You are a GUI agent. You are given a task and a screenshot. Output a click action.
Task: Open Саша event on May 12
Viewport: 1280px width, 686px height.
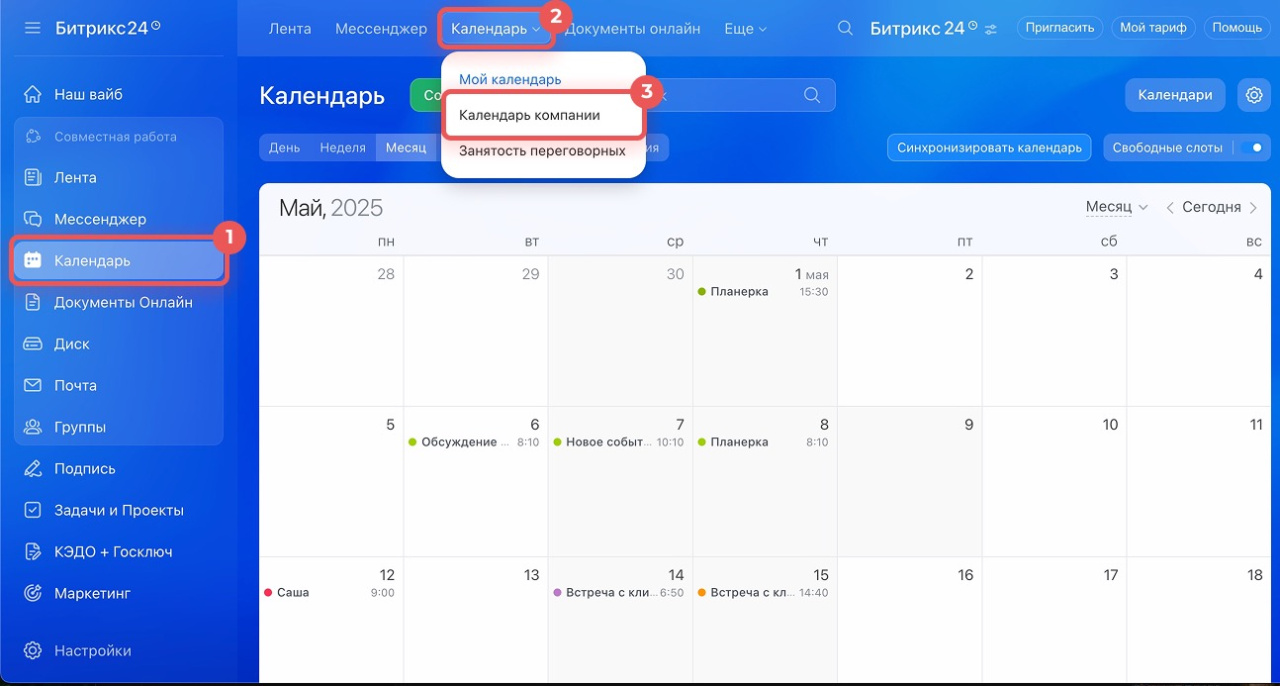[x=330, y=593]
